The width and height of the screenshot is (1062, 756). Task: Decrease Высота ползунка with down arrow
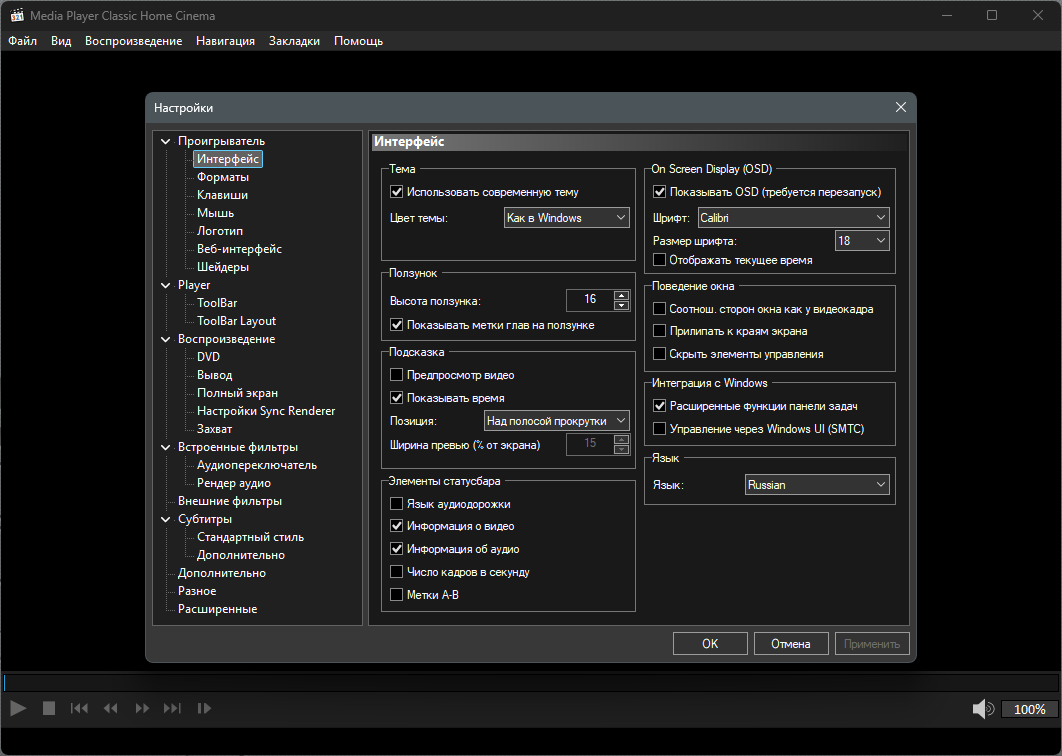click(621, 305)
